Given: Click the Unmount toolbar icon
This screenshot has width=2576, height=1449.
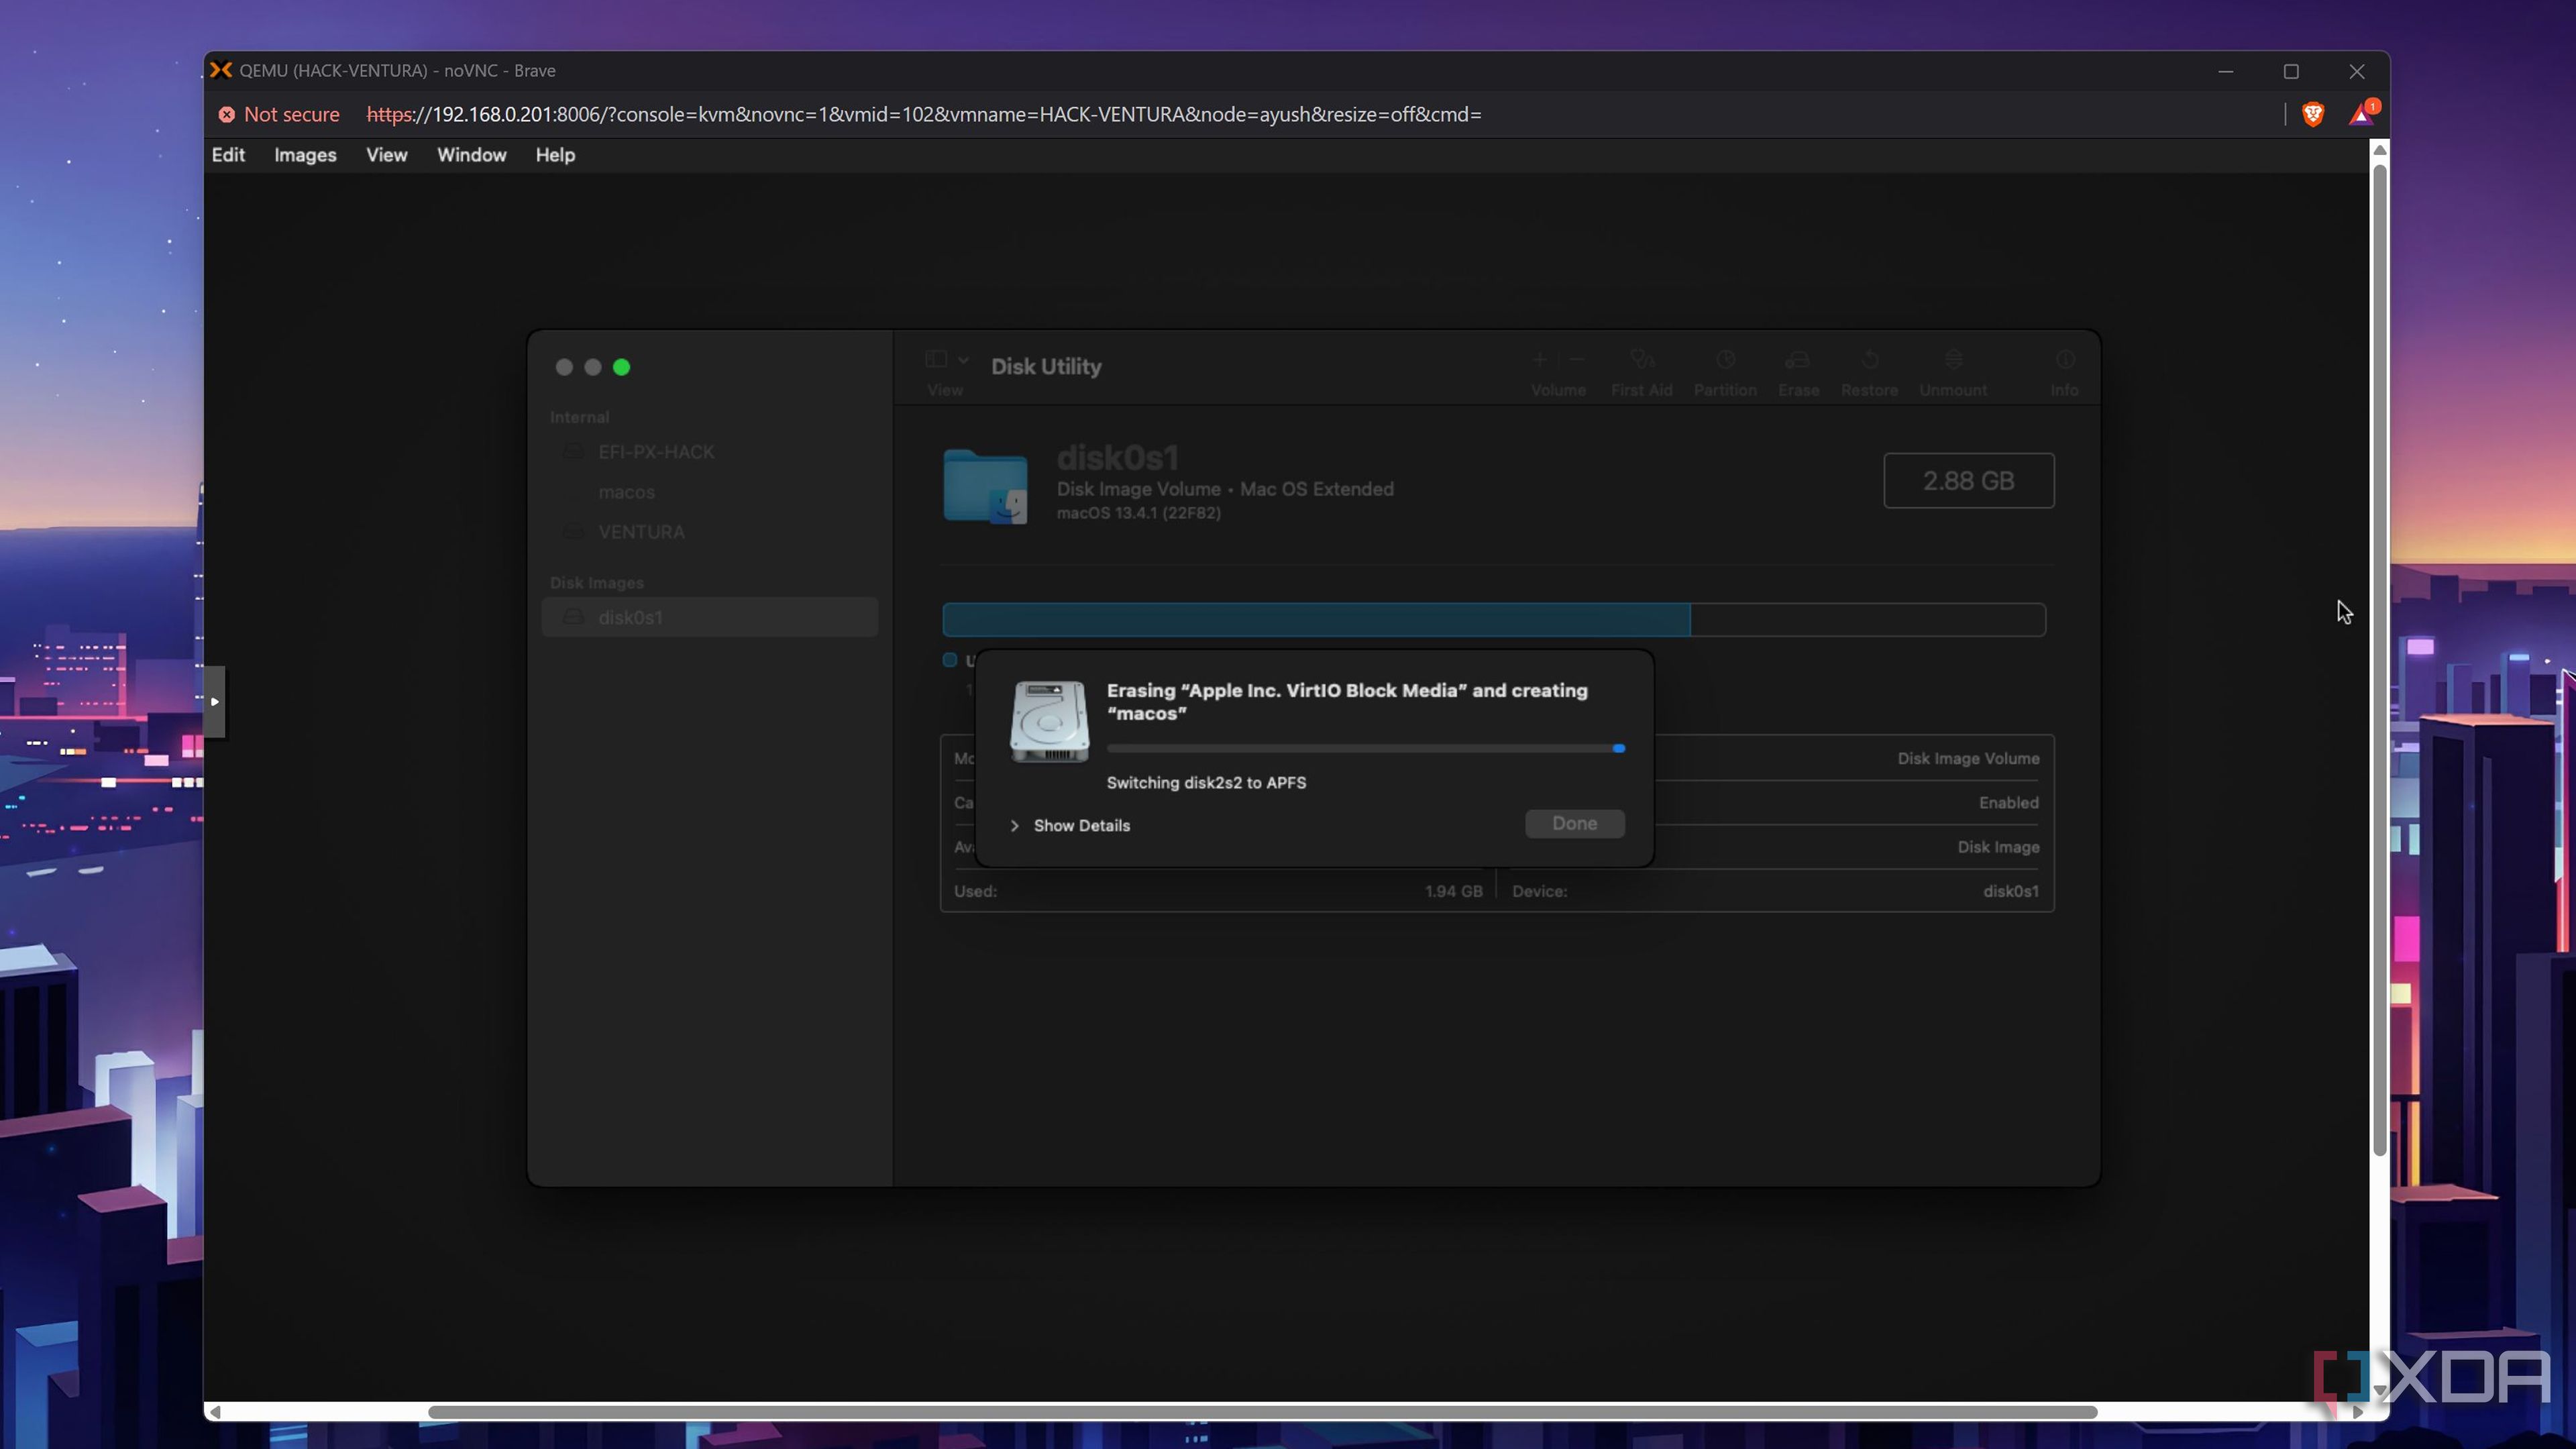Looking at the screenshot, I should click(1953, 359).
